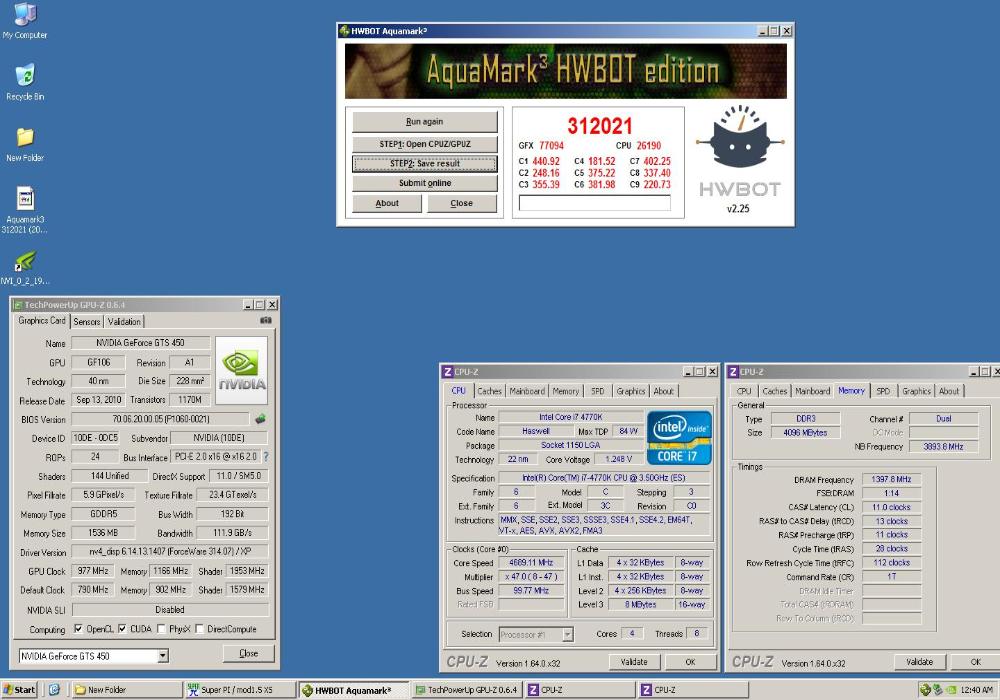Click the first system tray icon
The width and height of the screenshot is (1000, 700).
(925, 690)
